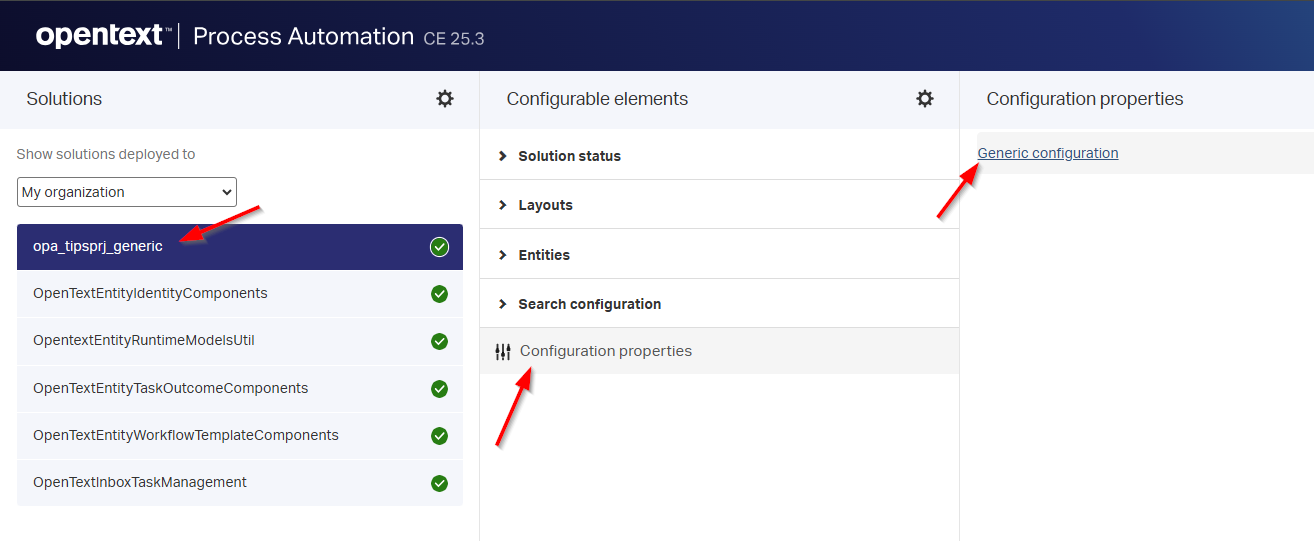Select the OpenTextInboxTaskManagement solution

[140, 483]
